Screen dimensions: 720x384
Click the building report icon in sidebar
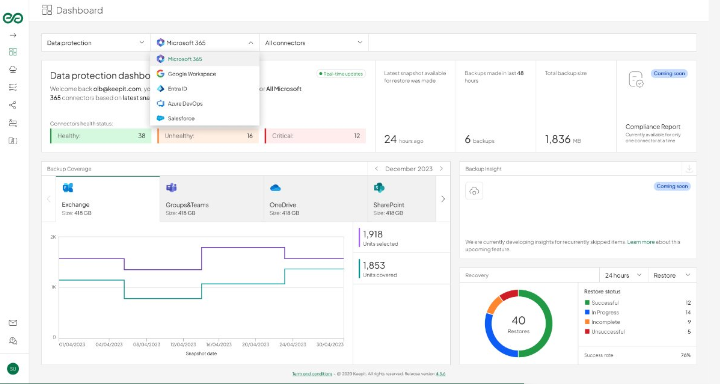pyautogui.click(x=13, y=141)
